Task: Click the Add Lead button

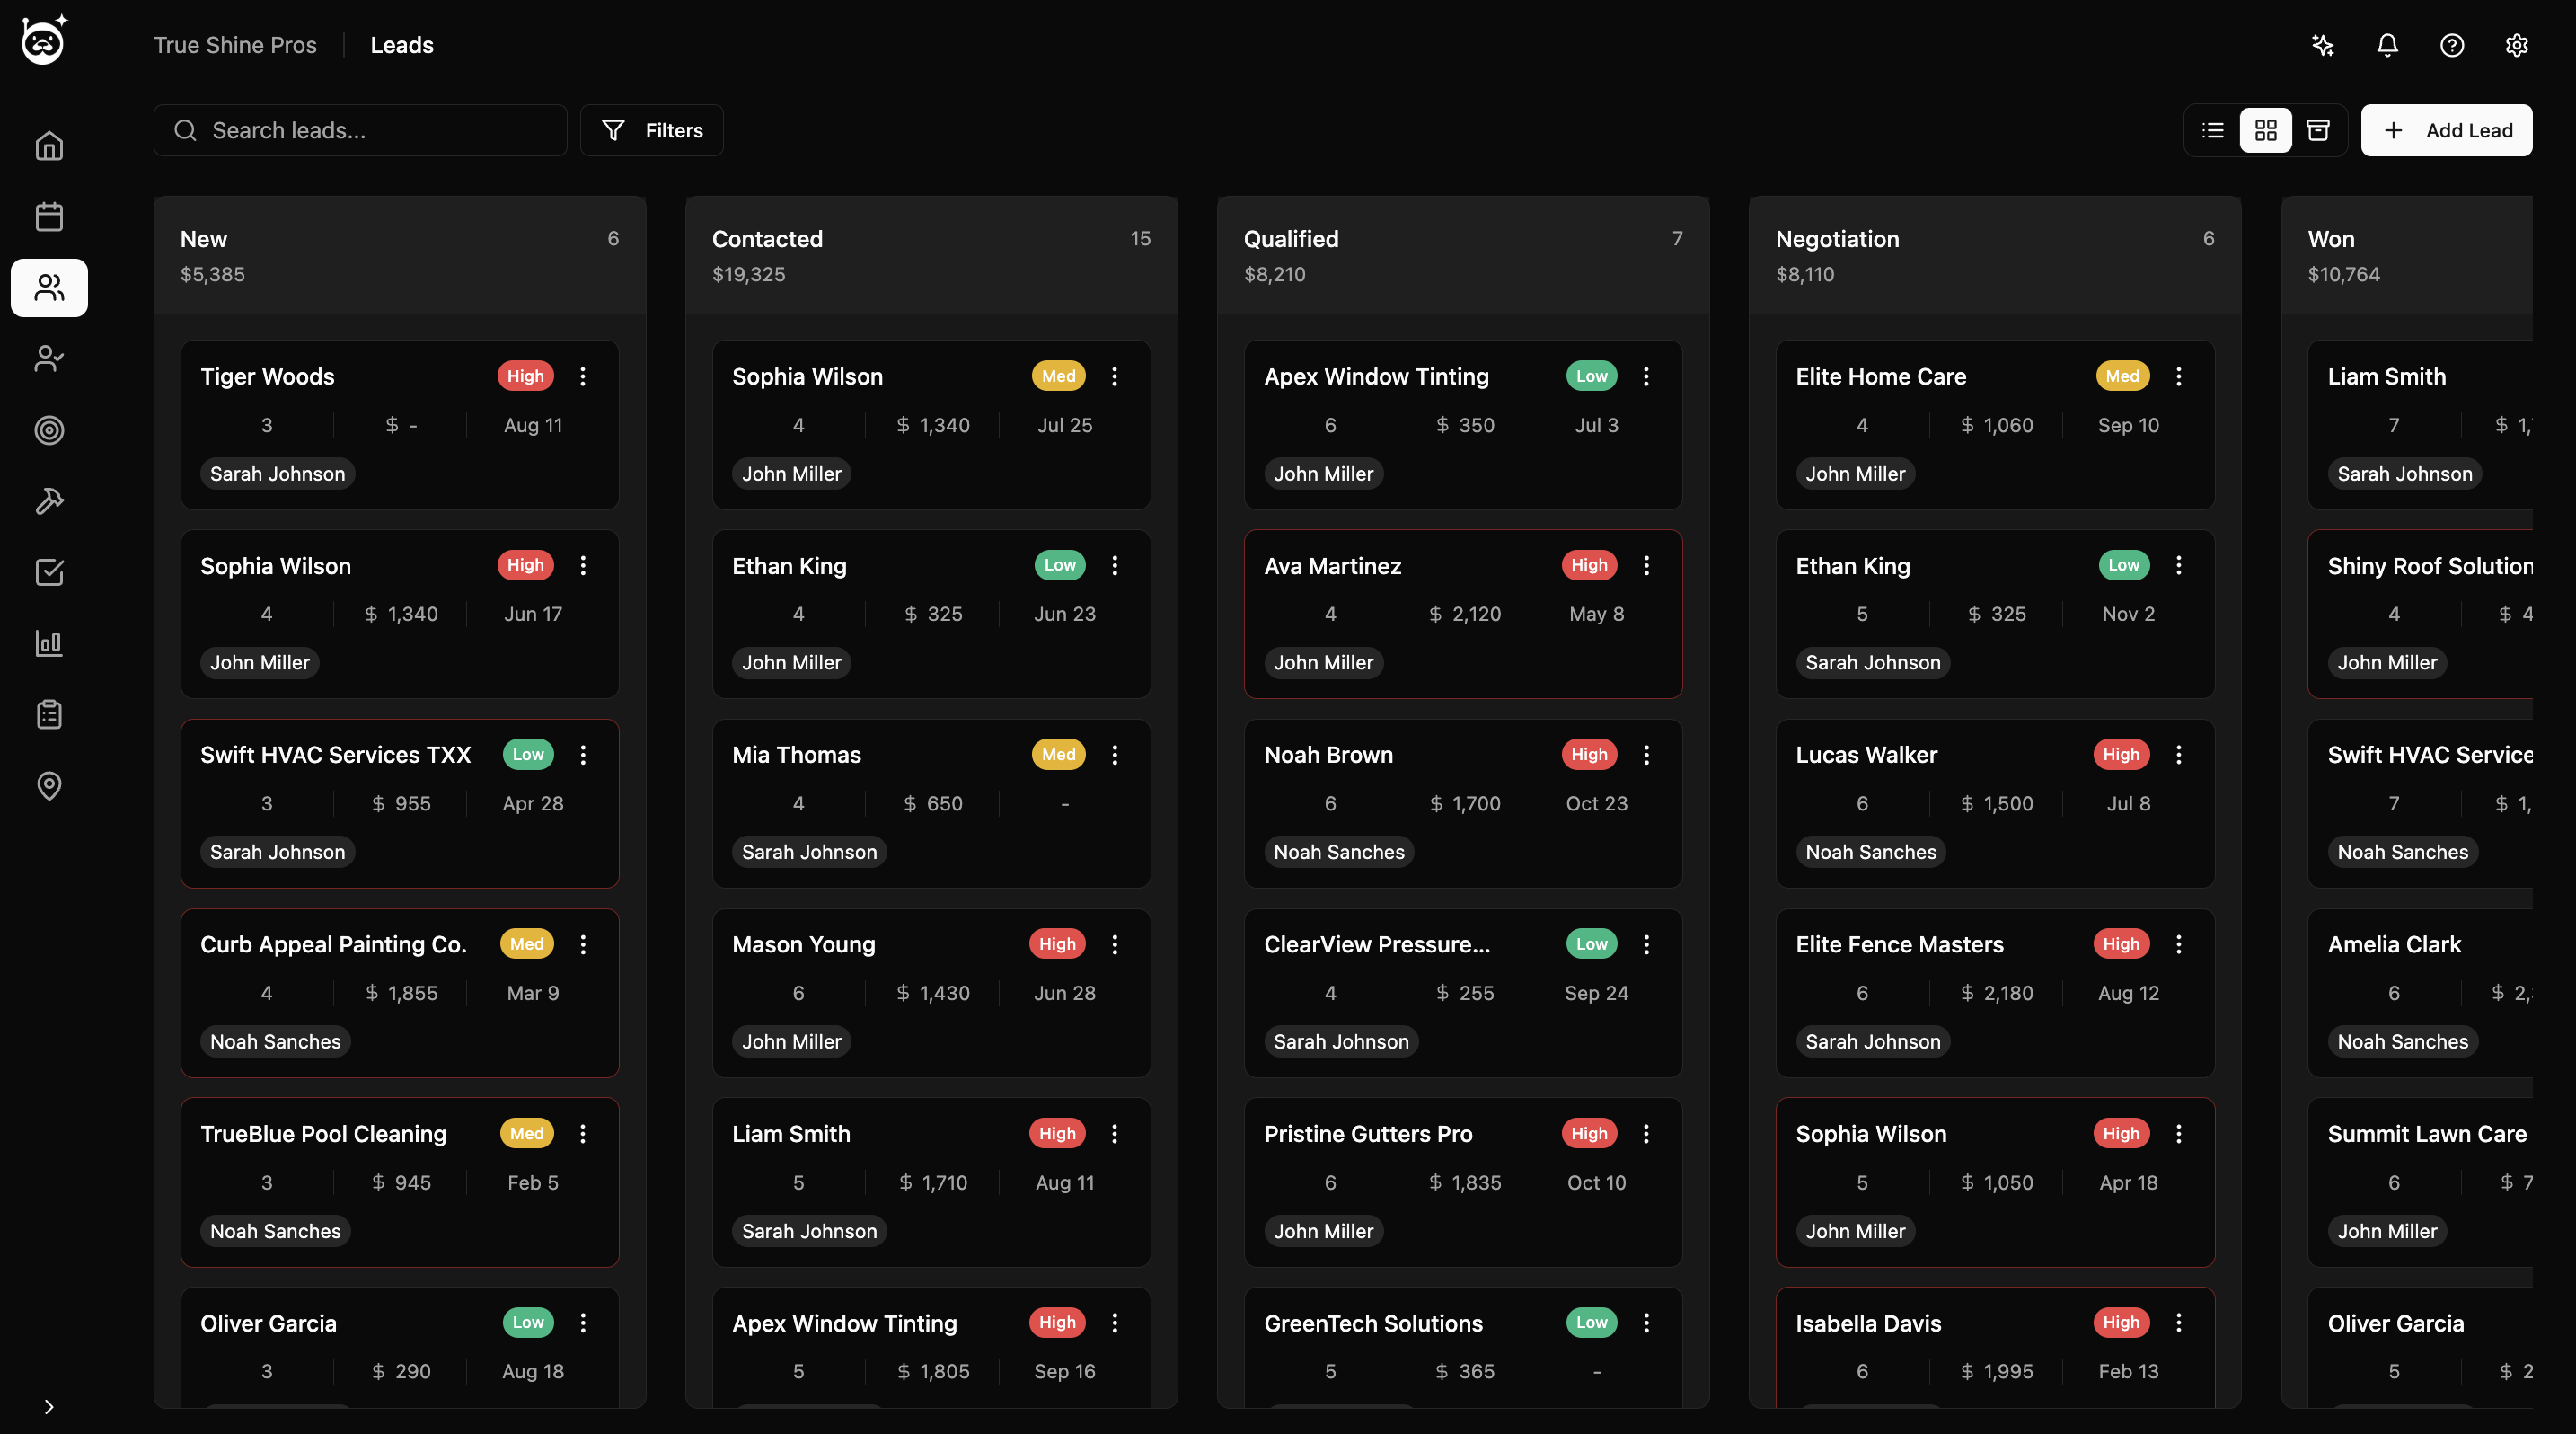Action: click(2446, 130)
